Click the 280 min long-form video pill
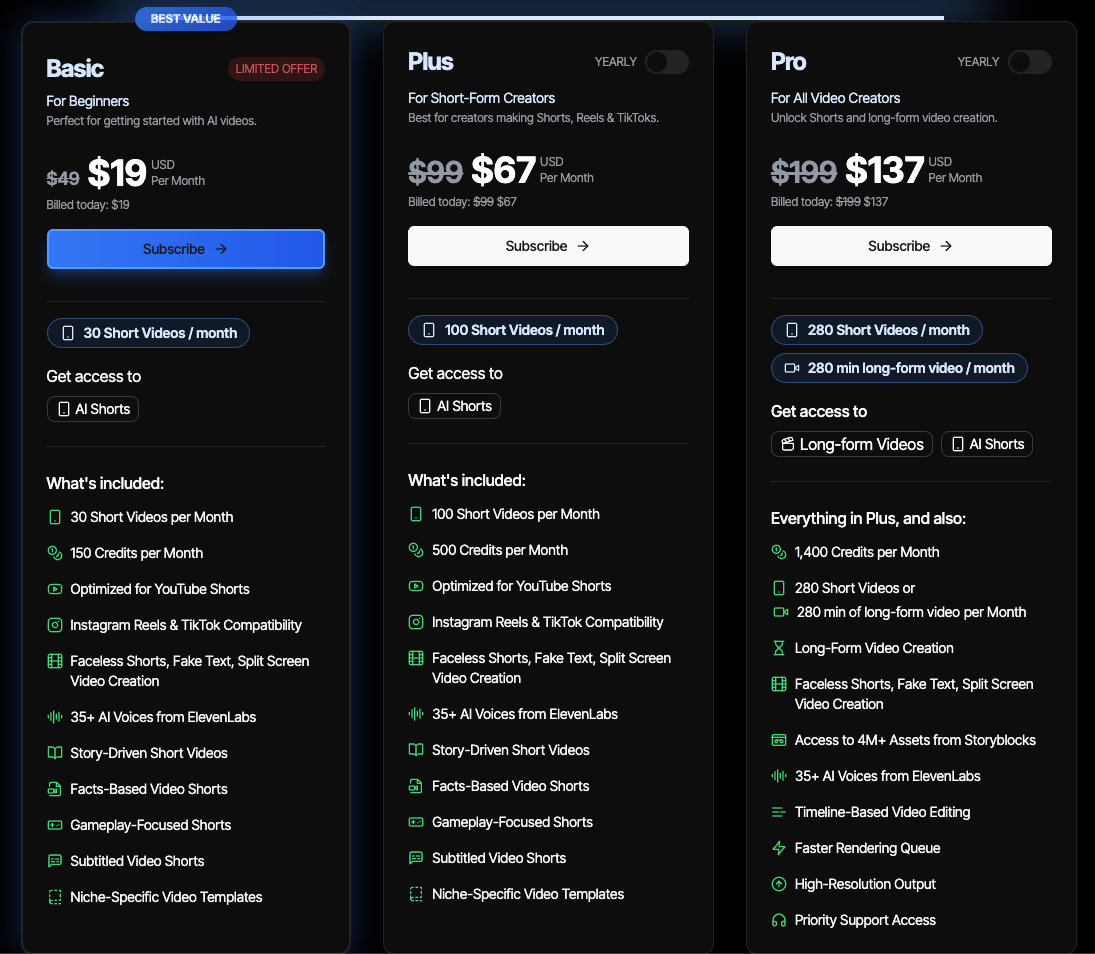Viewport: 1095px width, 954px height. point(899,368)
